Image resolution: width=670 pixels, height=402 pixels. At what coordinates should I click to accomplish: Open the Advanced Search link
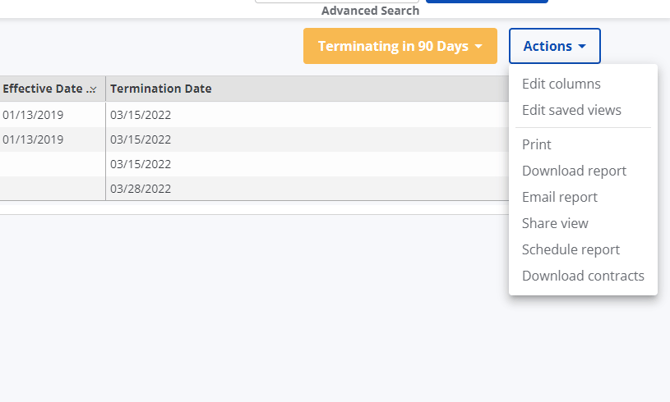point(370,11)
